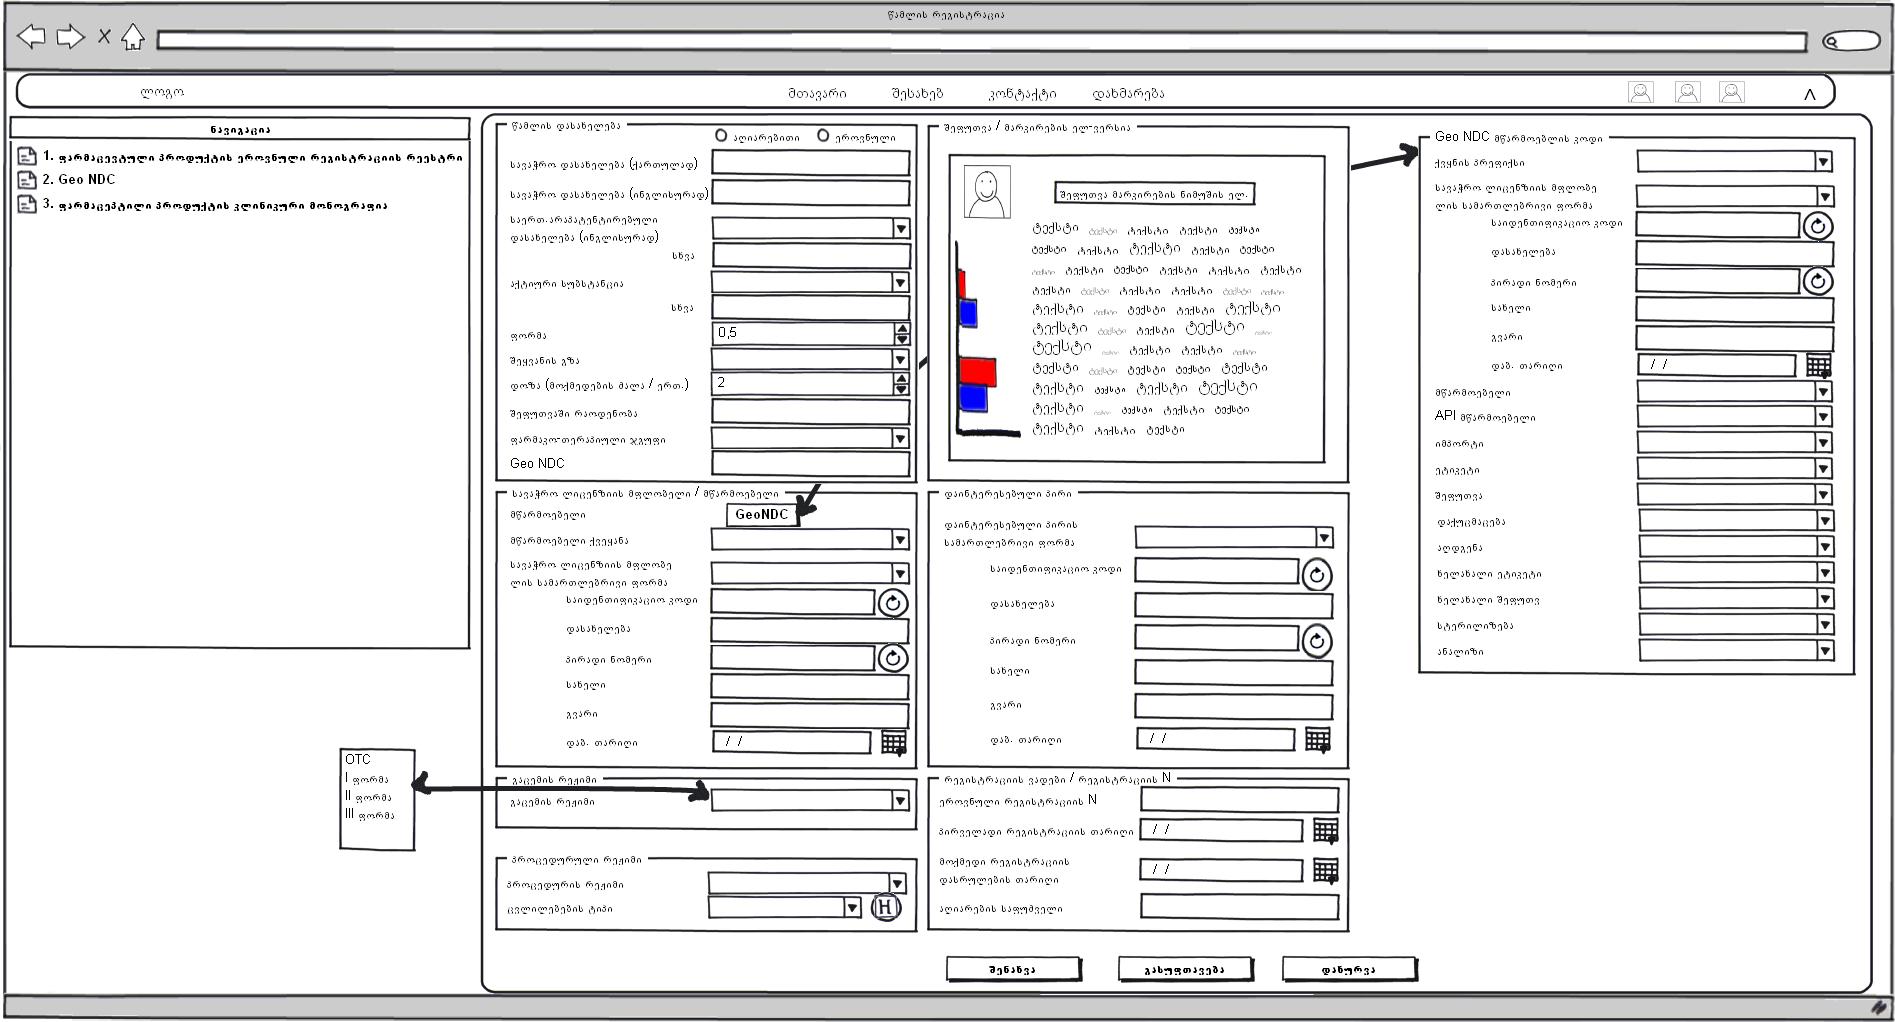Open the კონტაქტი menu item
The height and width of the screenshot is (1022, 1895).
1022,94
